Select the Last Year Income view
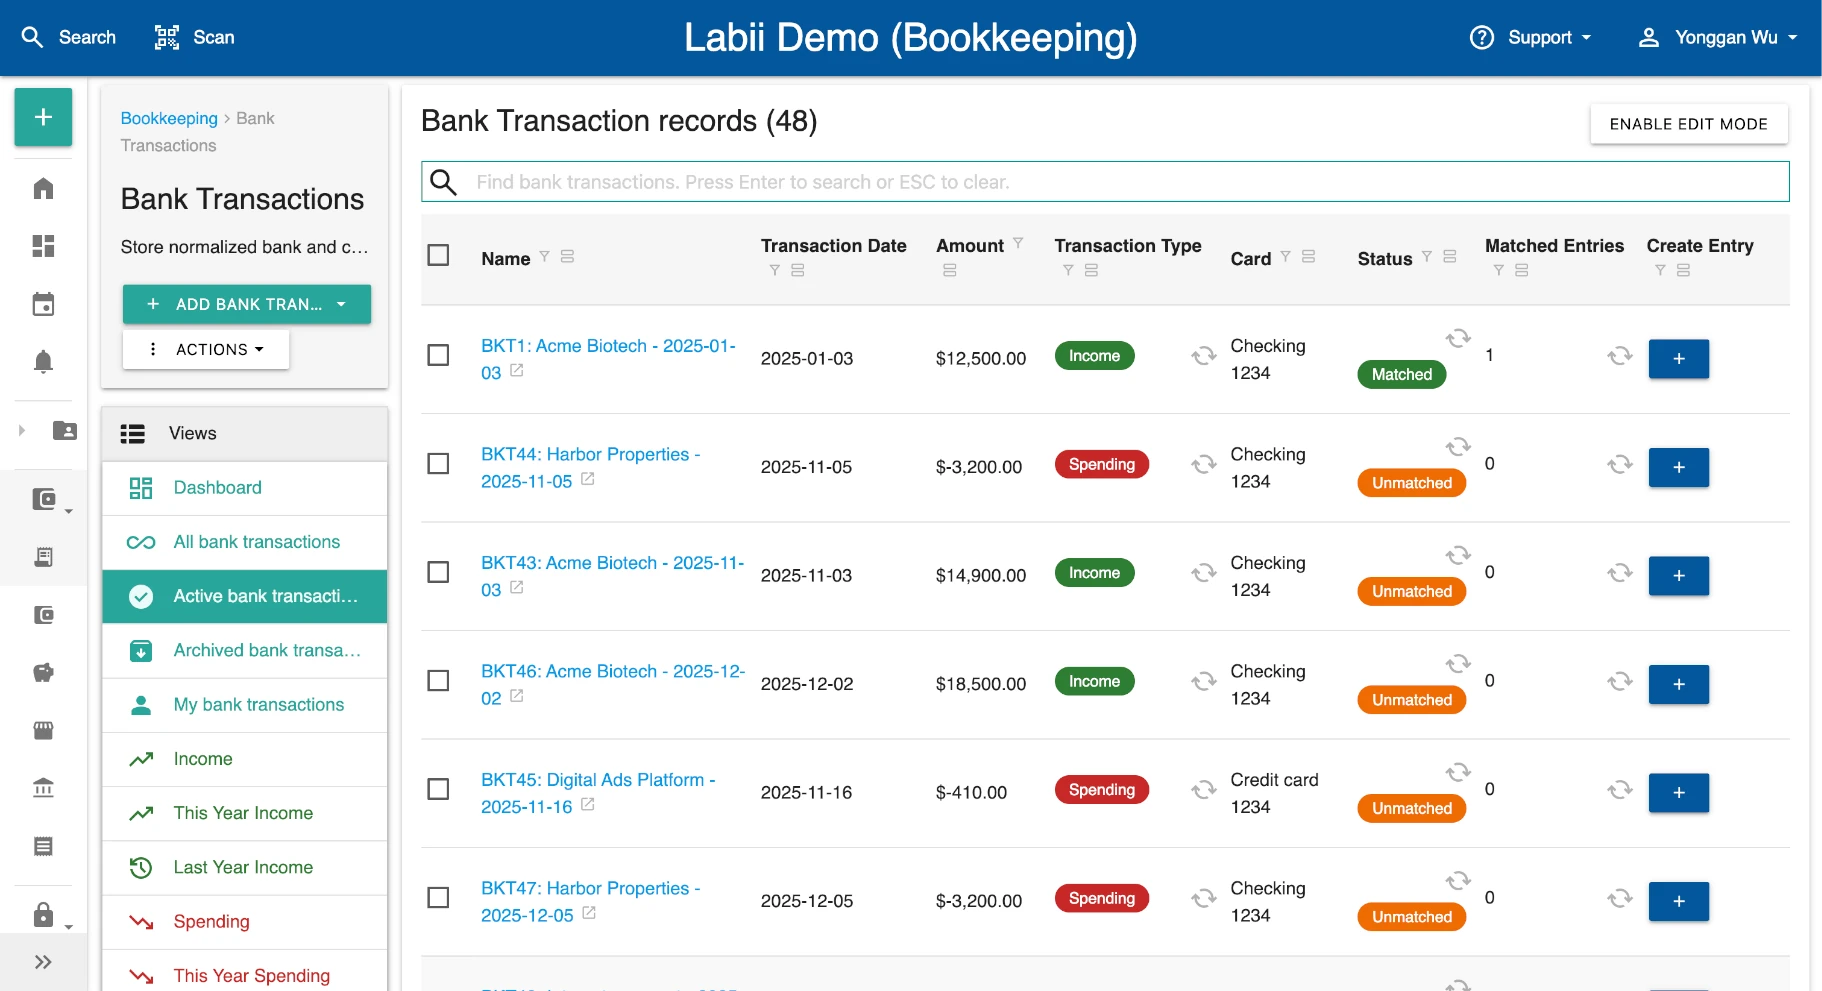Viewport: 1822px width, 991px height. (x=245, y=868)
